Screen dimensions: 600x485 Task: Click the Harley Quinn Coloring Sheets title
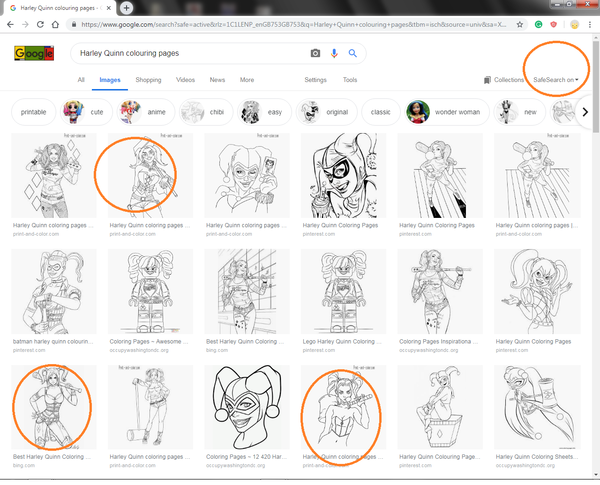535,457
